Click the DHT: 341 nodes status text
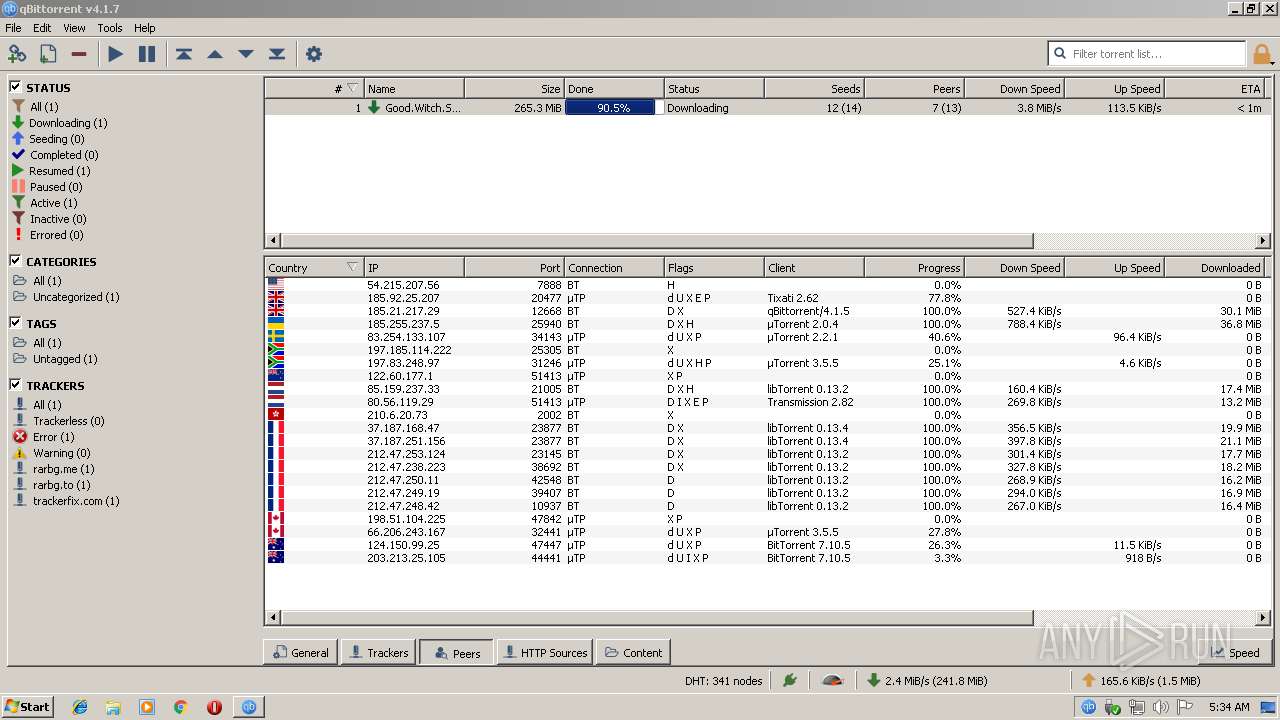The height and width of the screenshot is (720, 1280). click(x=724, y=681)
